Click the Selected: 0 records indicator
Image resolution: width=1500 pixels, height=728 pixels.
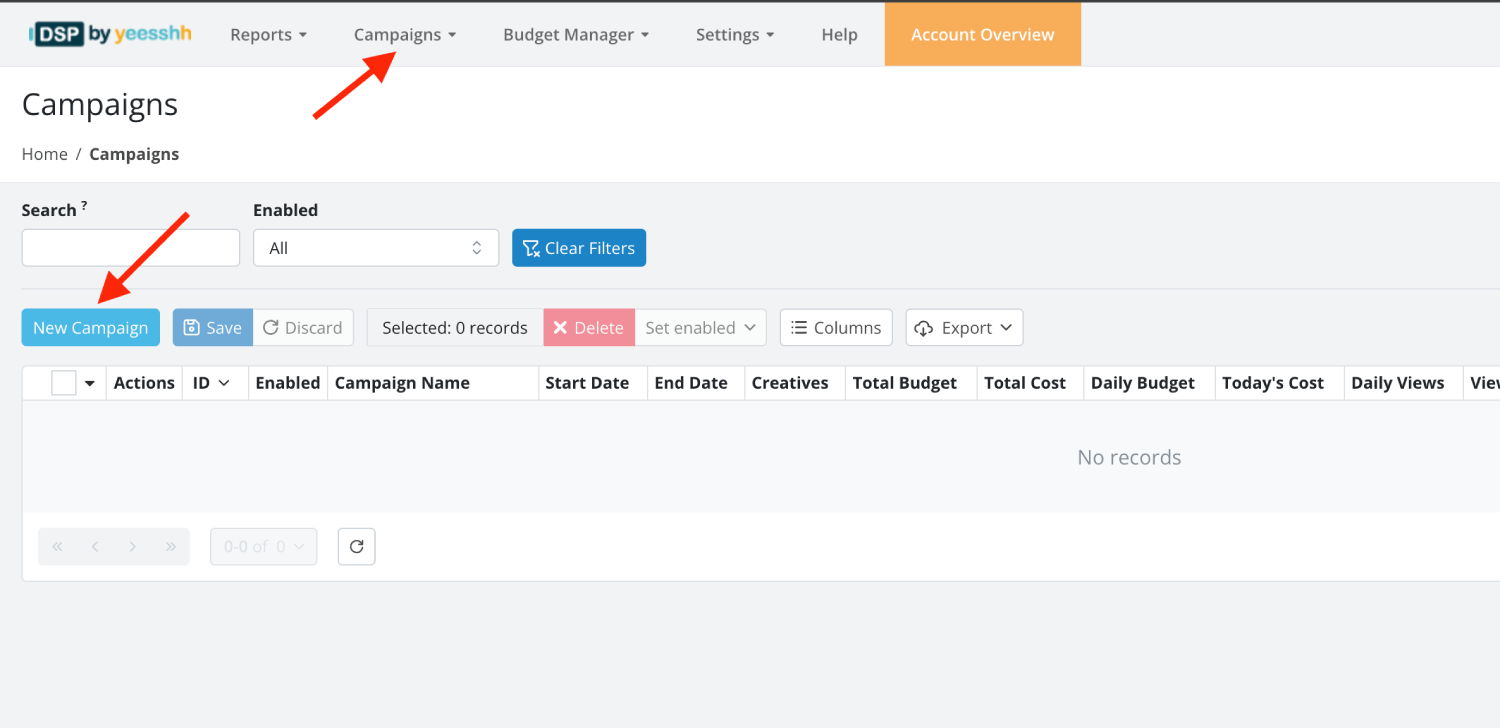click(455, 328)
